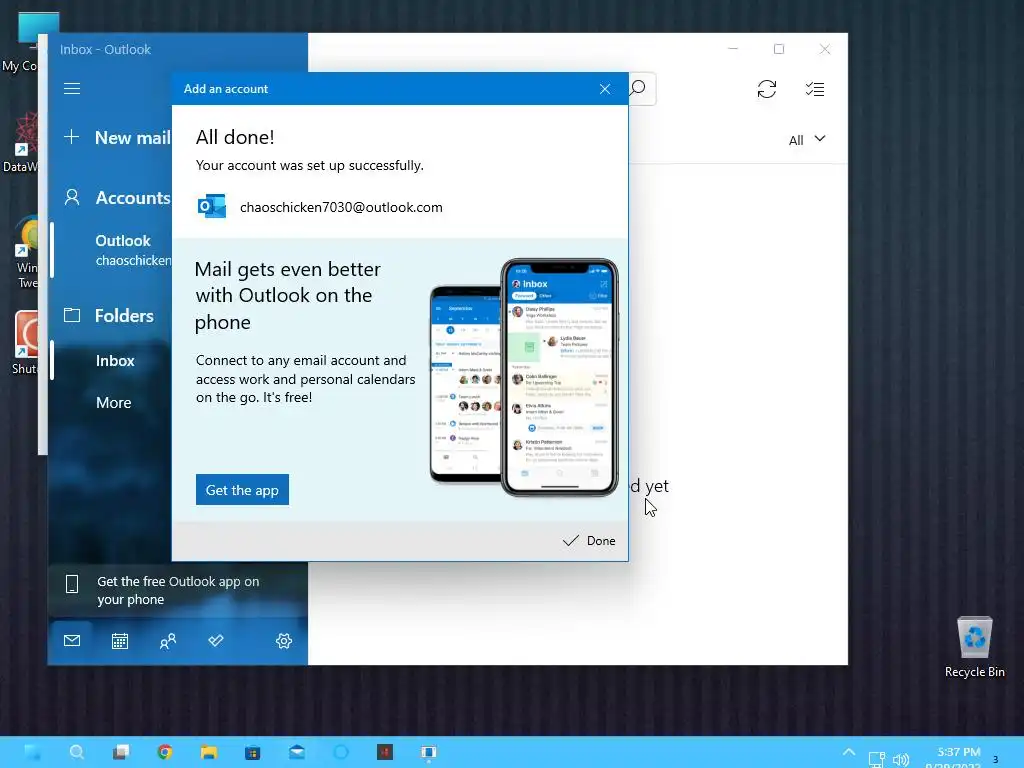1024x768 pixels.
Task: Enter selection mode with checklist icon
Action: [x=815, y=89]
